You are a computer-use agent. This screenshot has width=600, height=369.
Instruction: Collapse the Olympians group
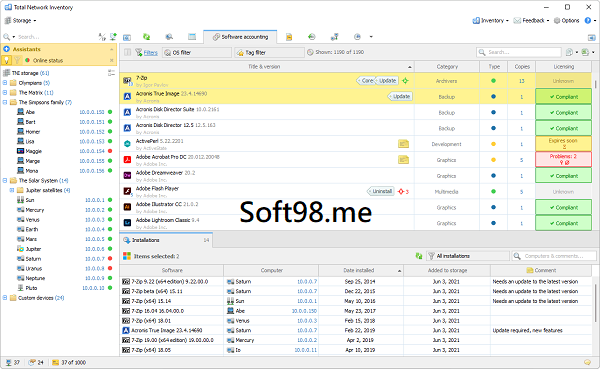point(5,83)
